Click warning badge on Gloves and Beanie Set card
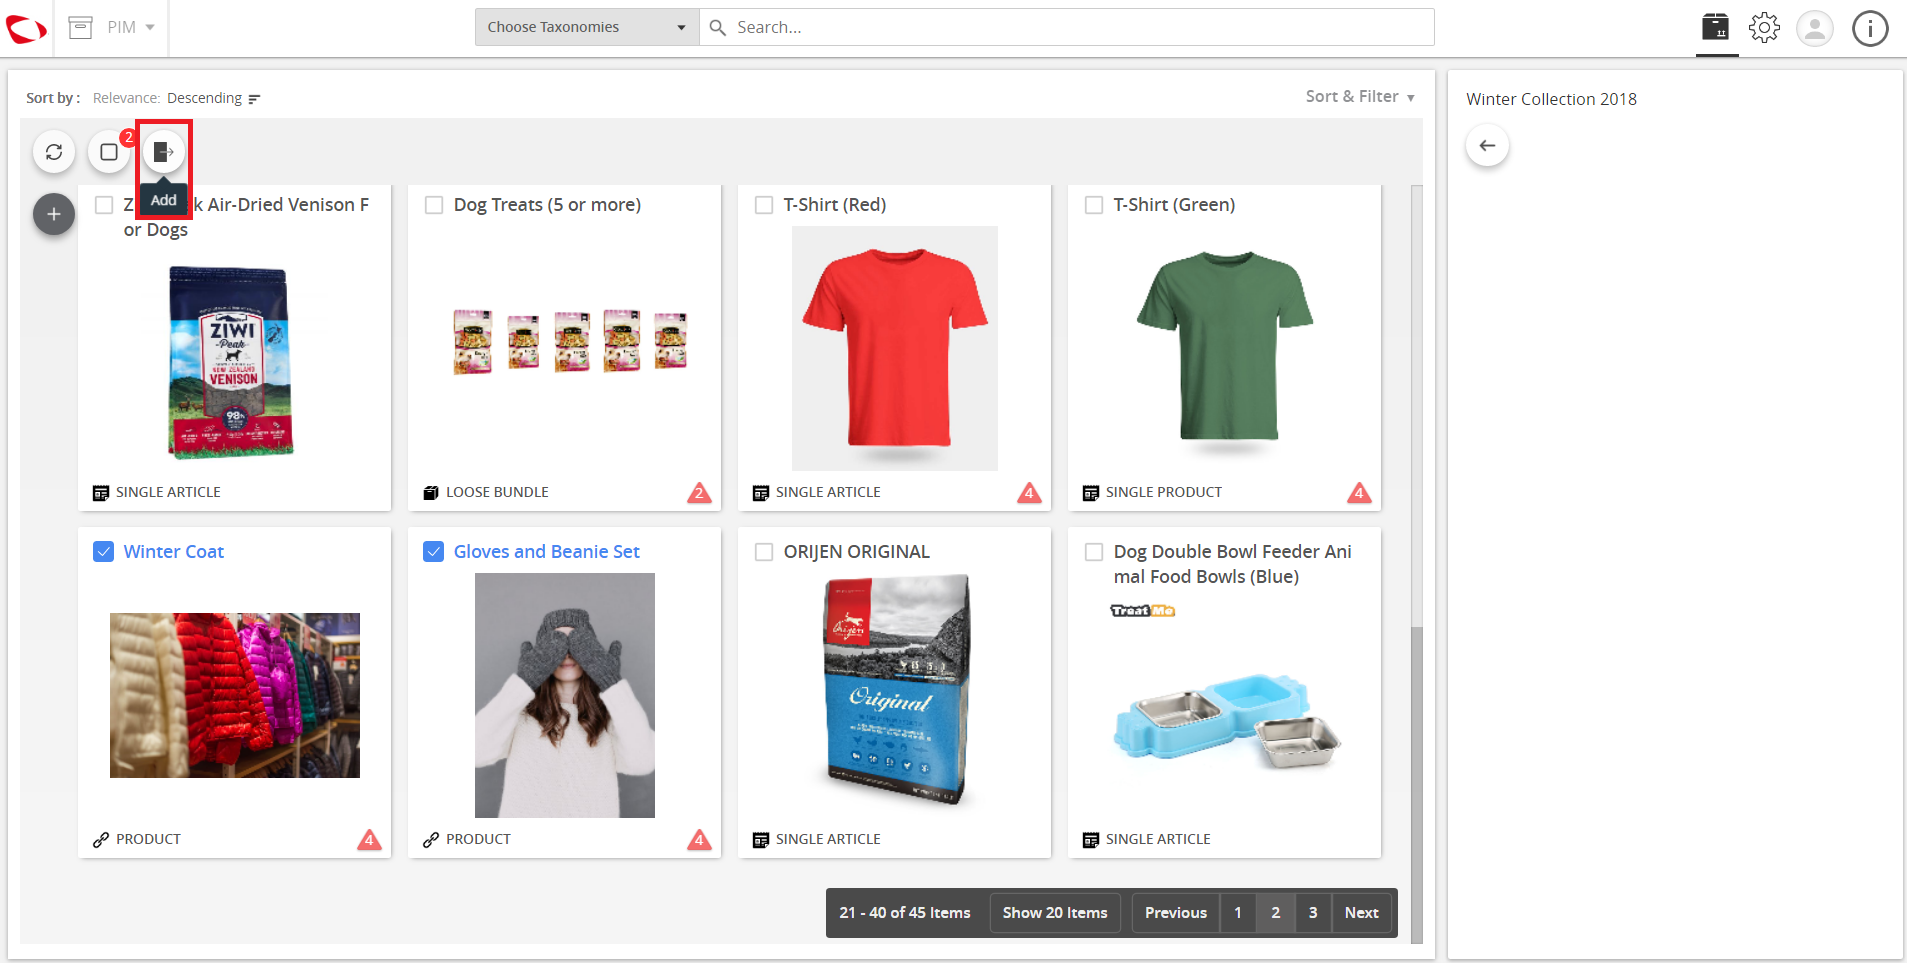This screenshot has width=1907, height=963. (x=699, y=839)
